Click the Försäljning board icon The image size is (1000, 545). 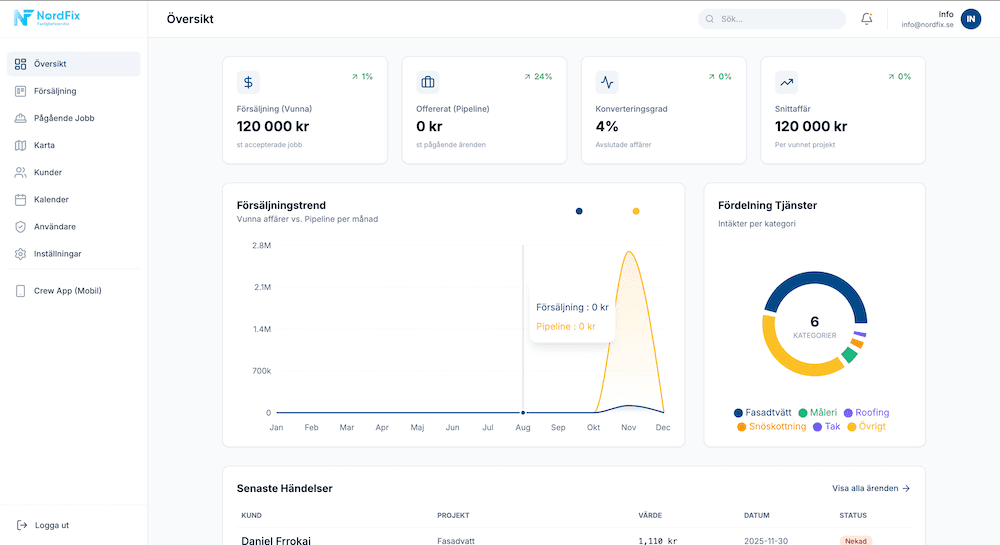tap(20, 91)
